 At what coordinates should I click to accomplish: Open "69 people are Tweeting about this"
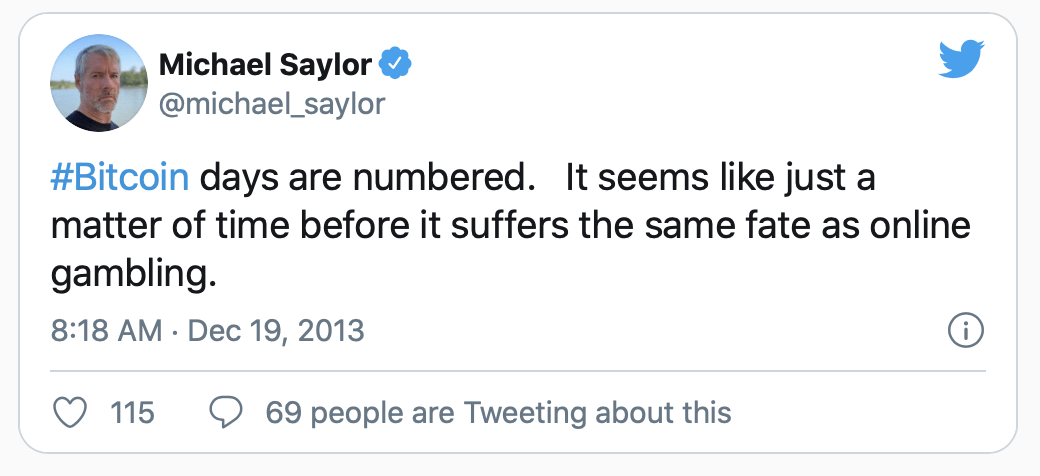click(x=498, y=412)
